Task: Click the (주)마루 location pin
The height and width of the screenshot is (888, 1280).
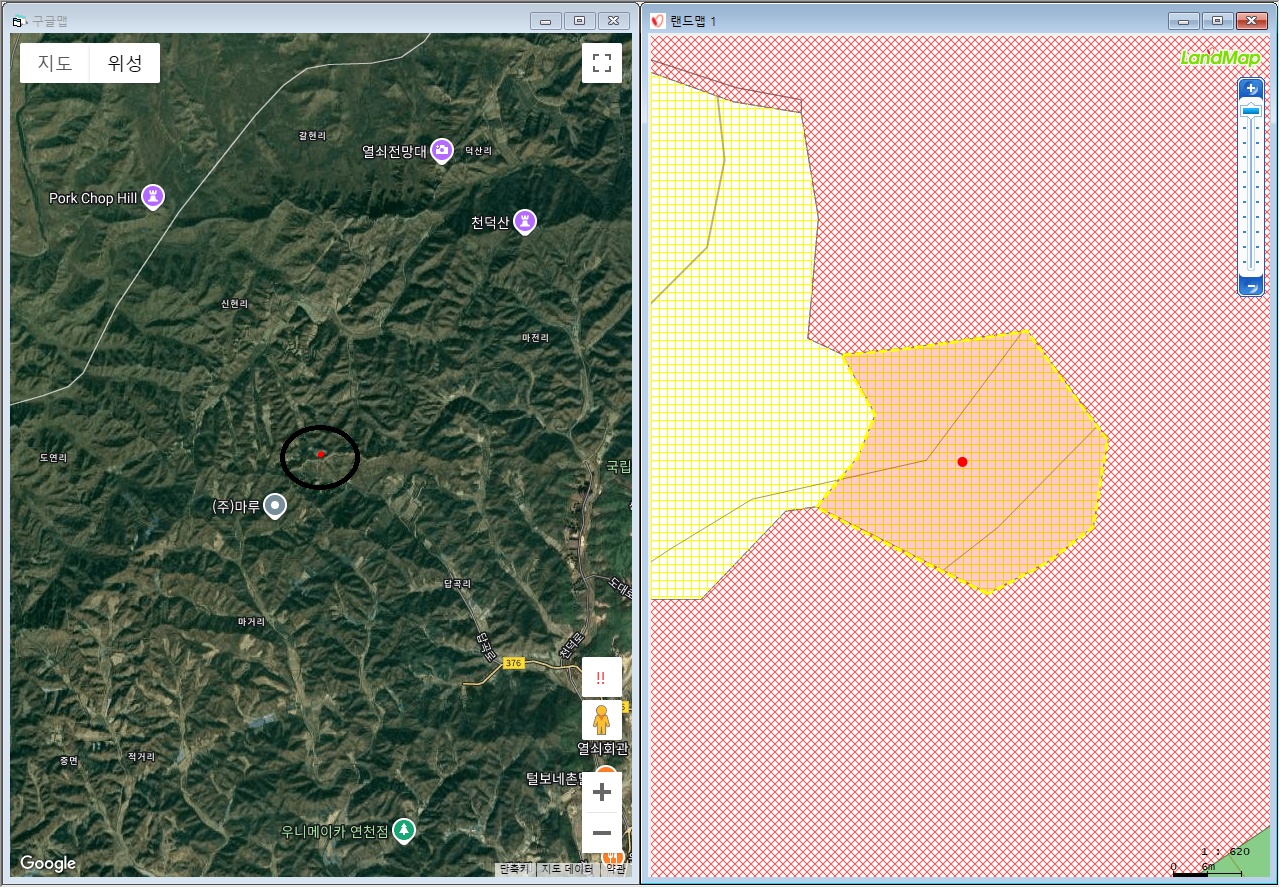Action: [x=275, y=506]
